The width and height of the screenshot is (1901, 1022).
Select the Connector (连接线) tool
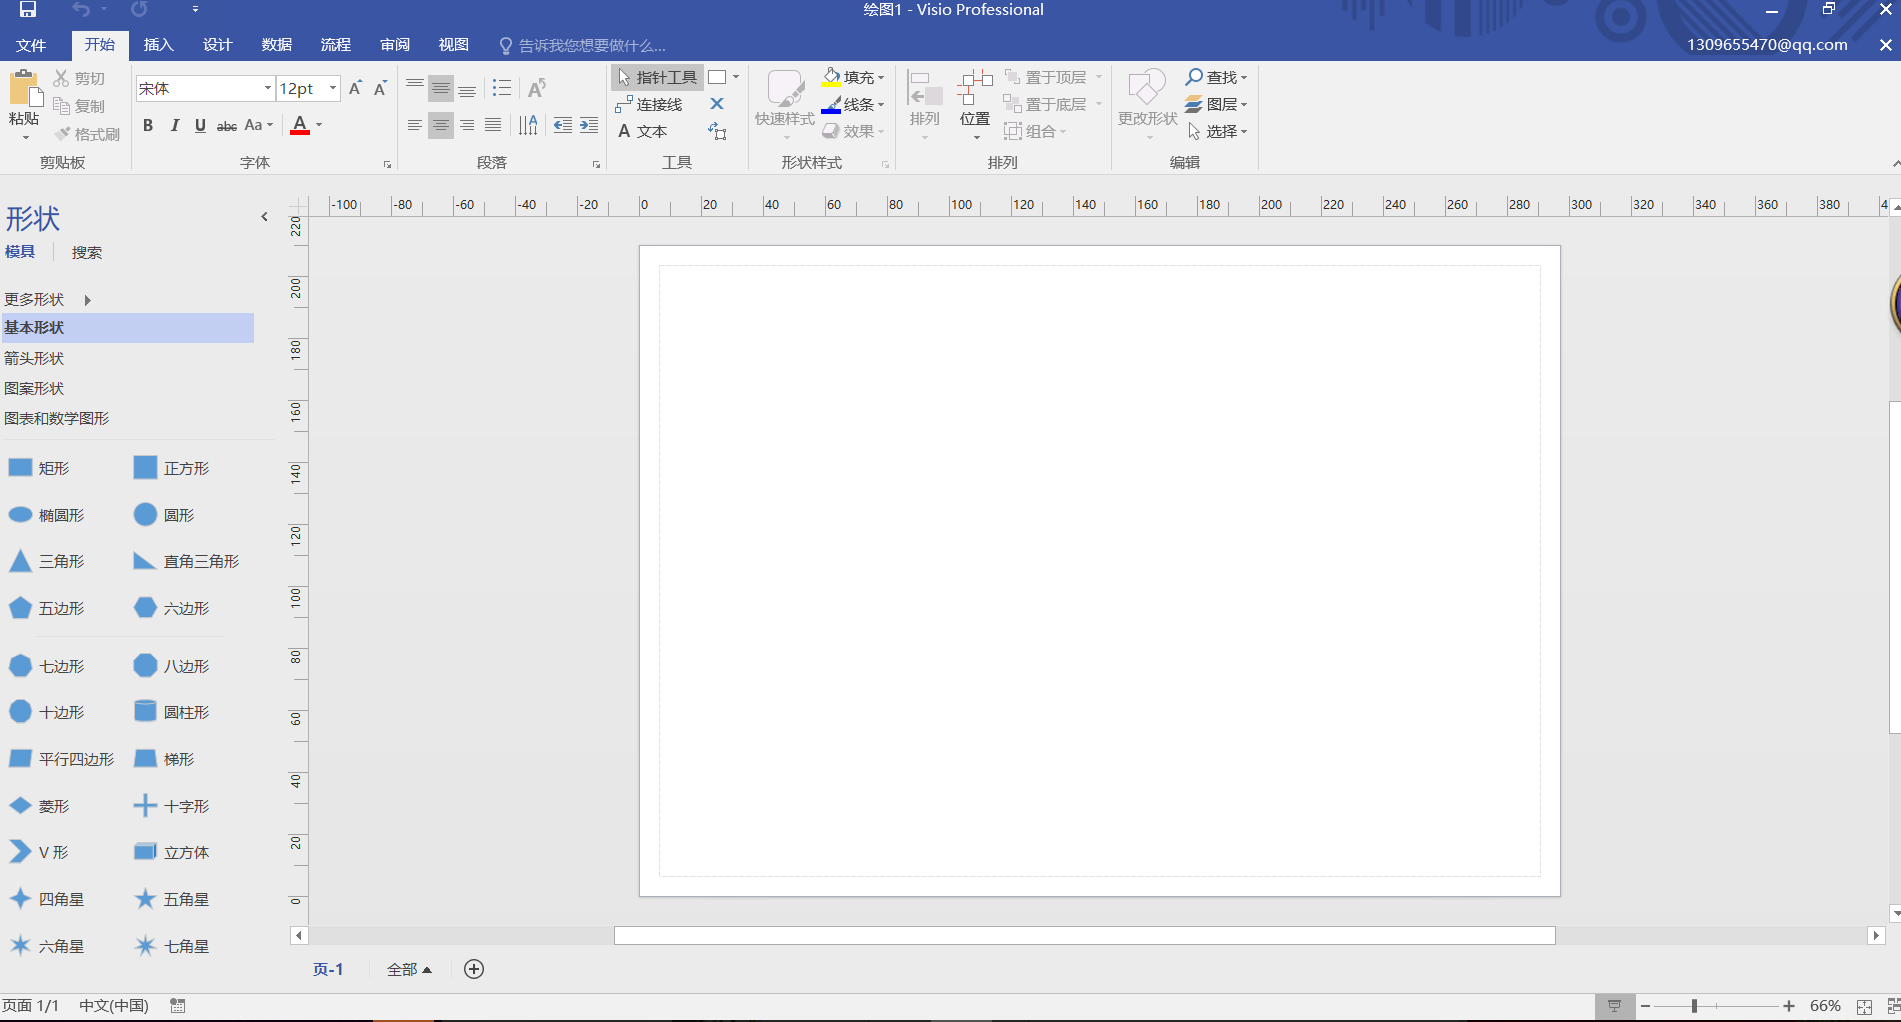click(649, 104)
